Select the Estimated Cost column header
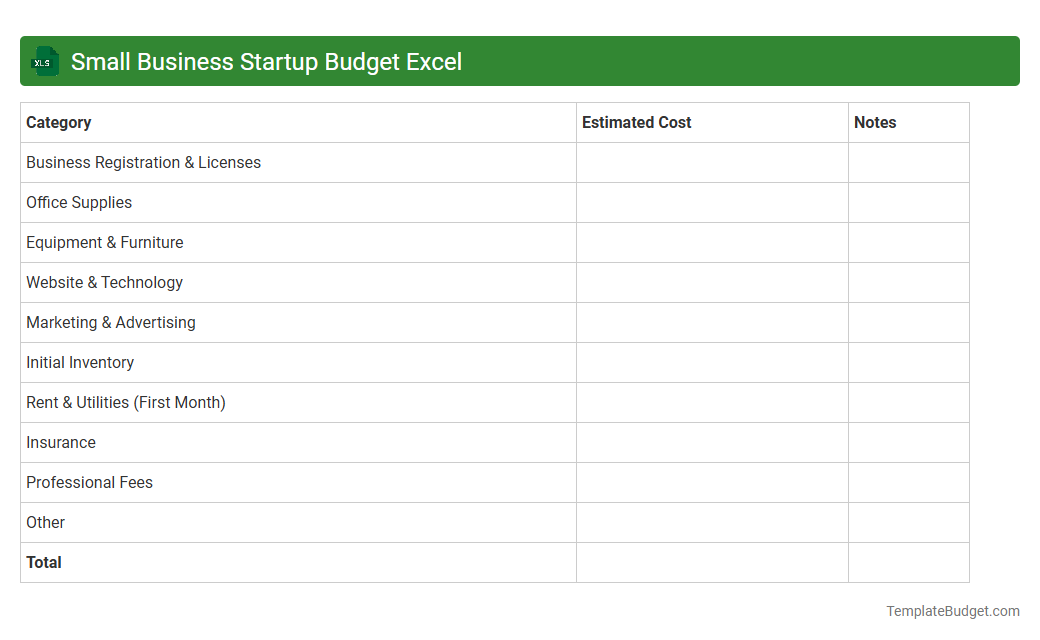1040x640 pixels. (636, 122)
